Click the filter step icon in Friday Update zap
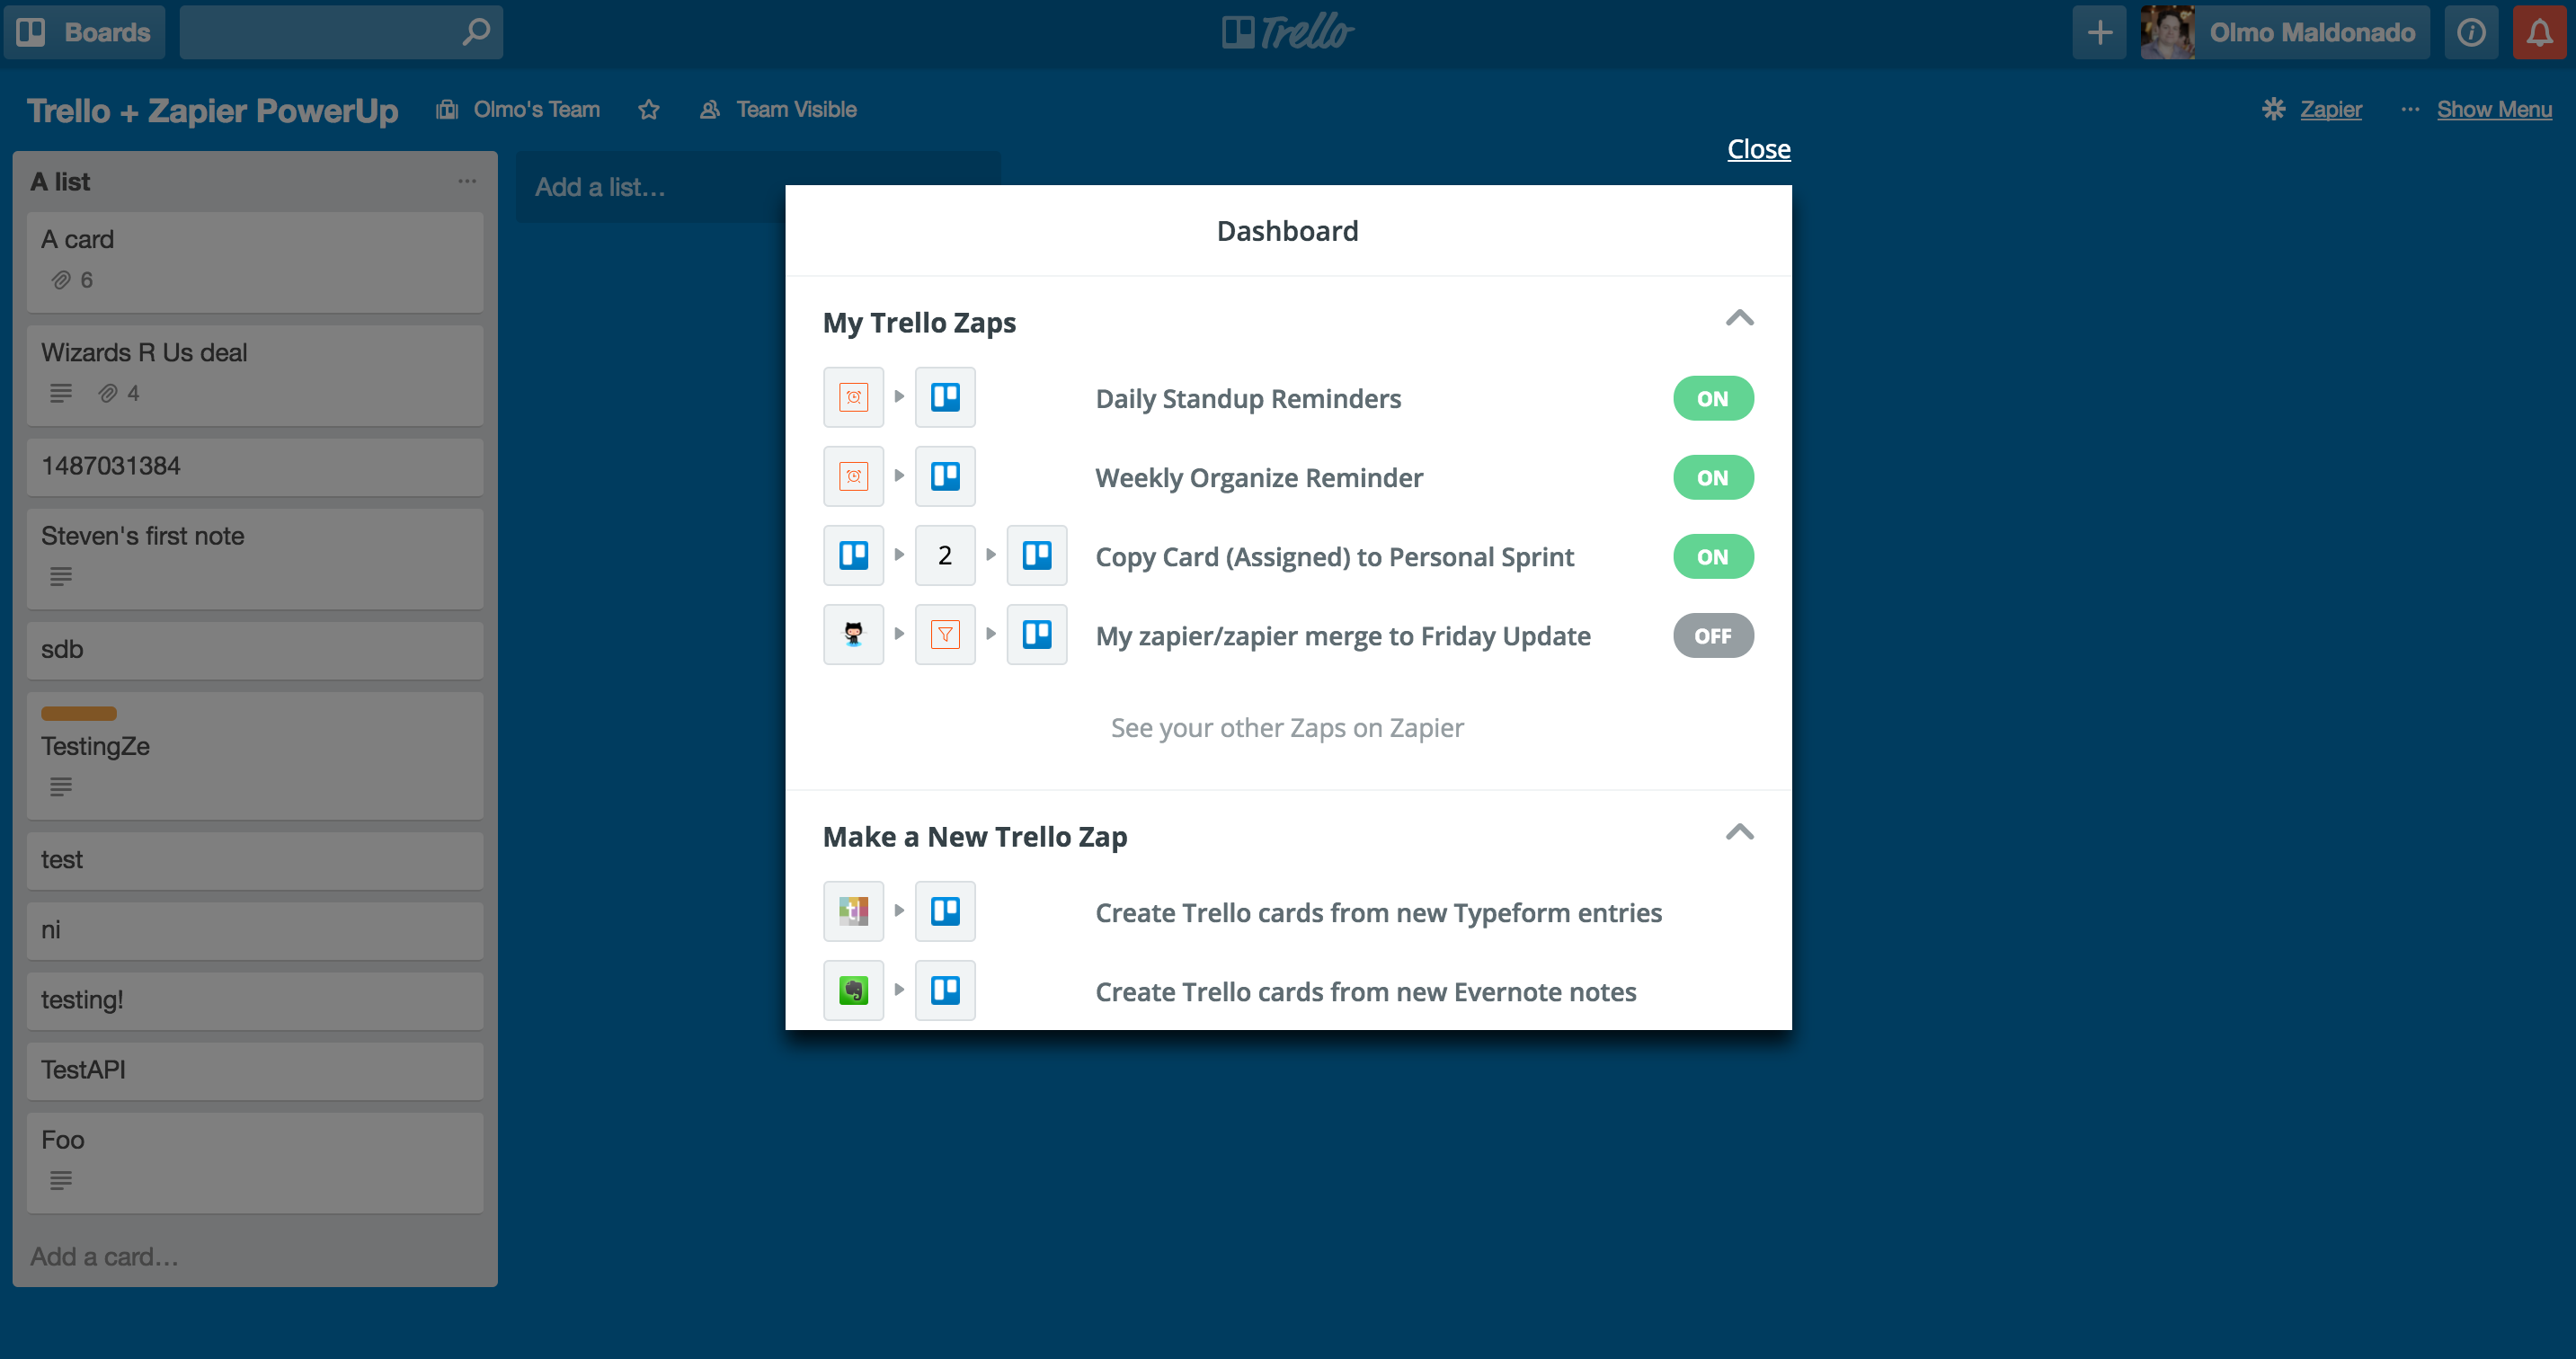The image size is (2576, 1359). pyautogui.click(x=944, y=634)
